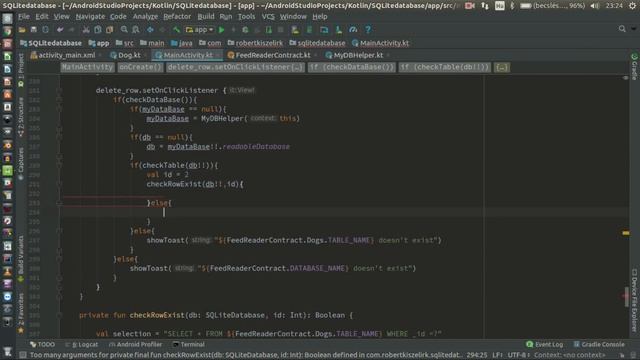Close the MainActivity.kt editor tab
640x360 pixels.
[x=218, y=56]
